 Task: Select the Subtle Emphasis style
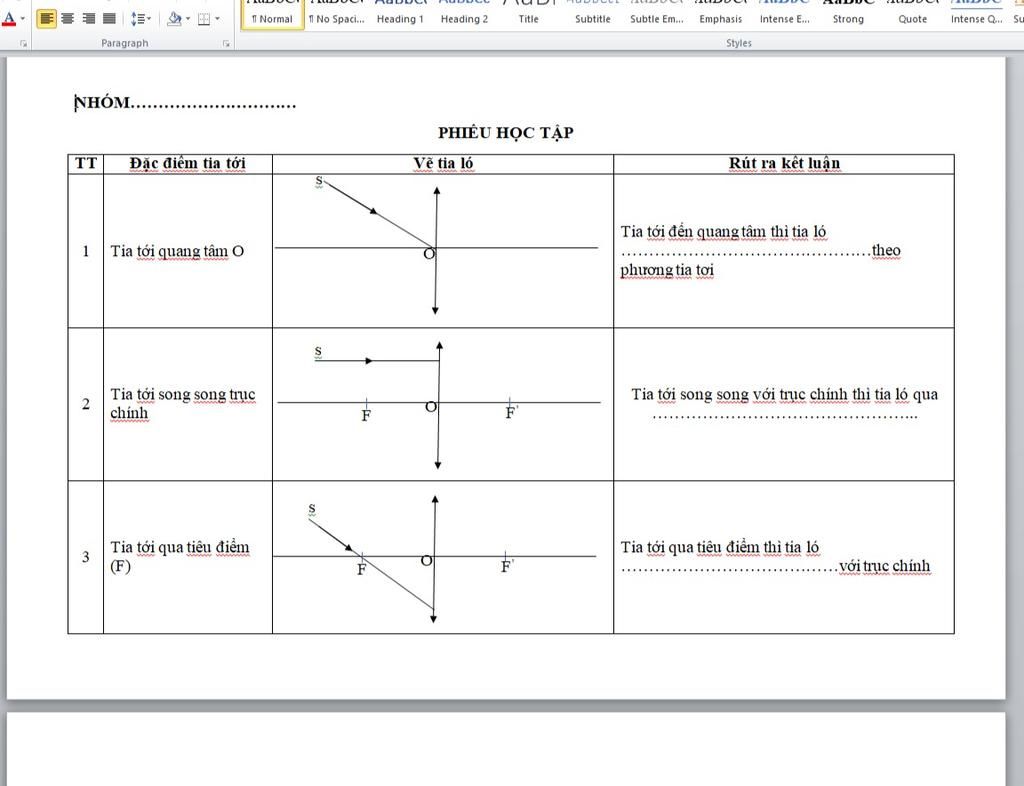point(656,14)
